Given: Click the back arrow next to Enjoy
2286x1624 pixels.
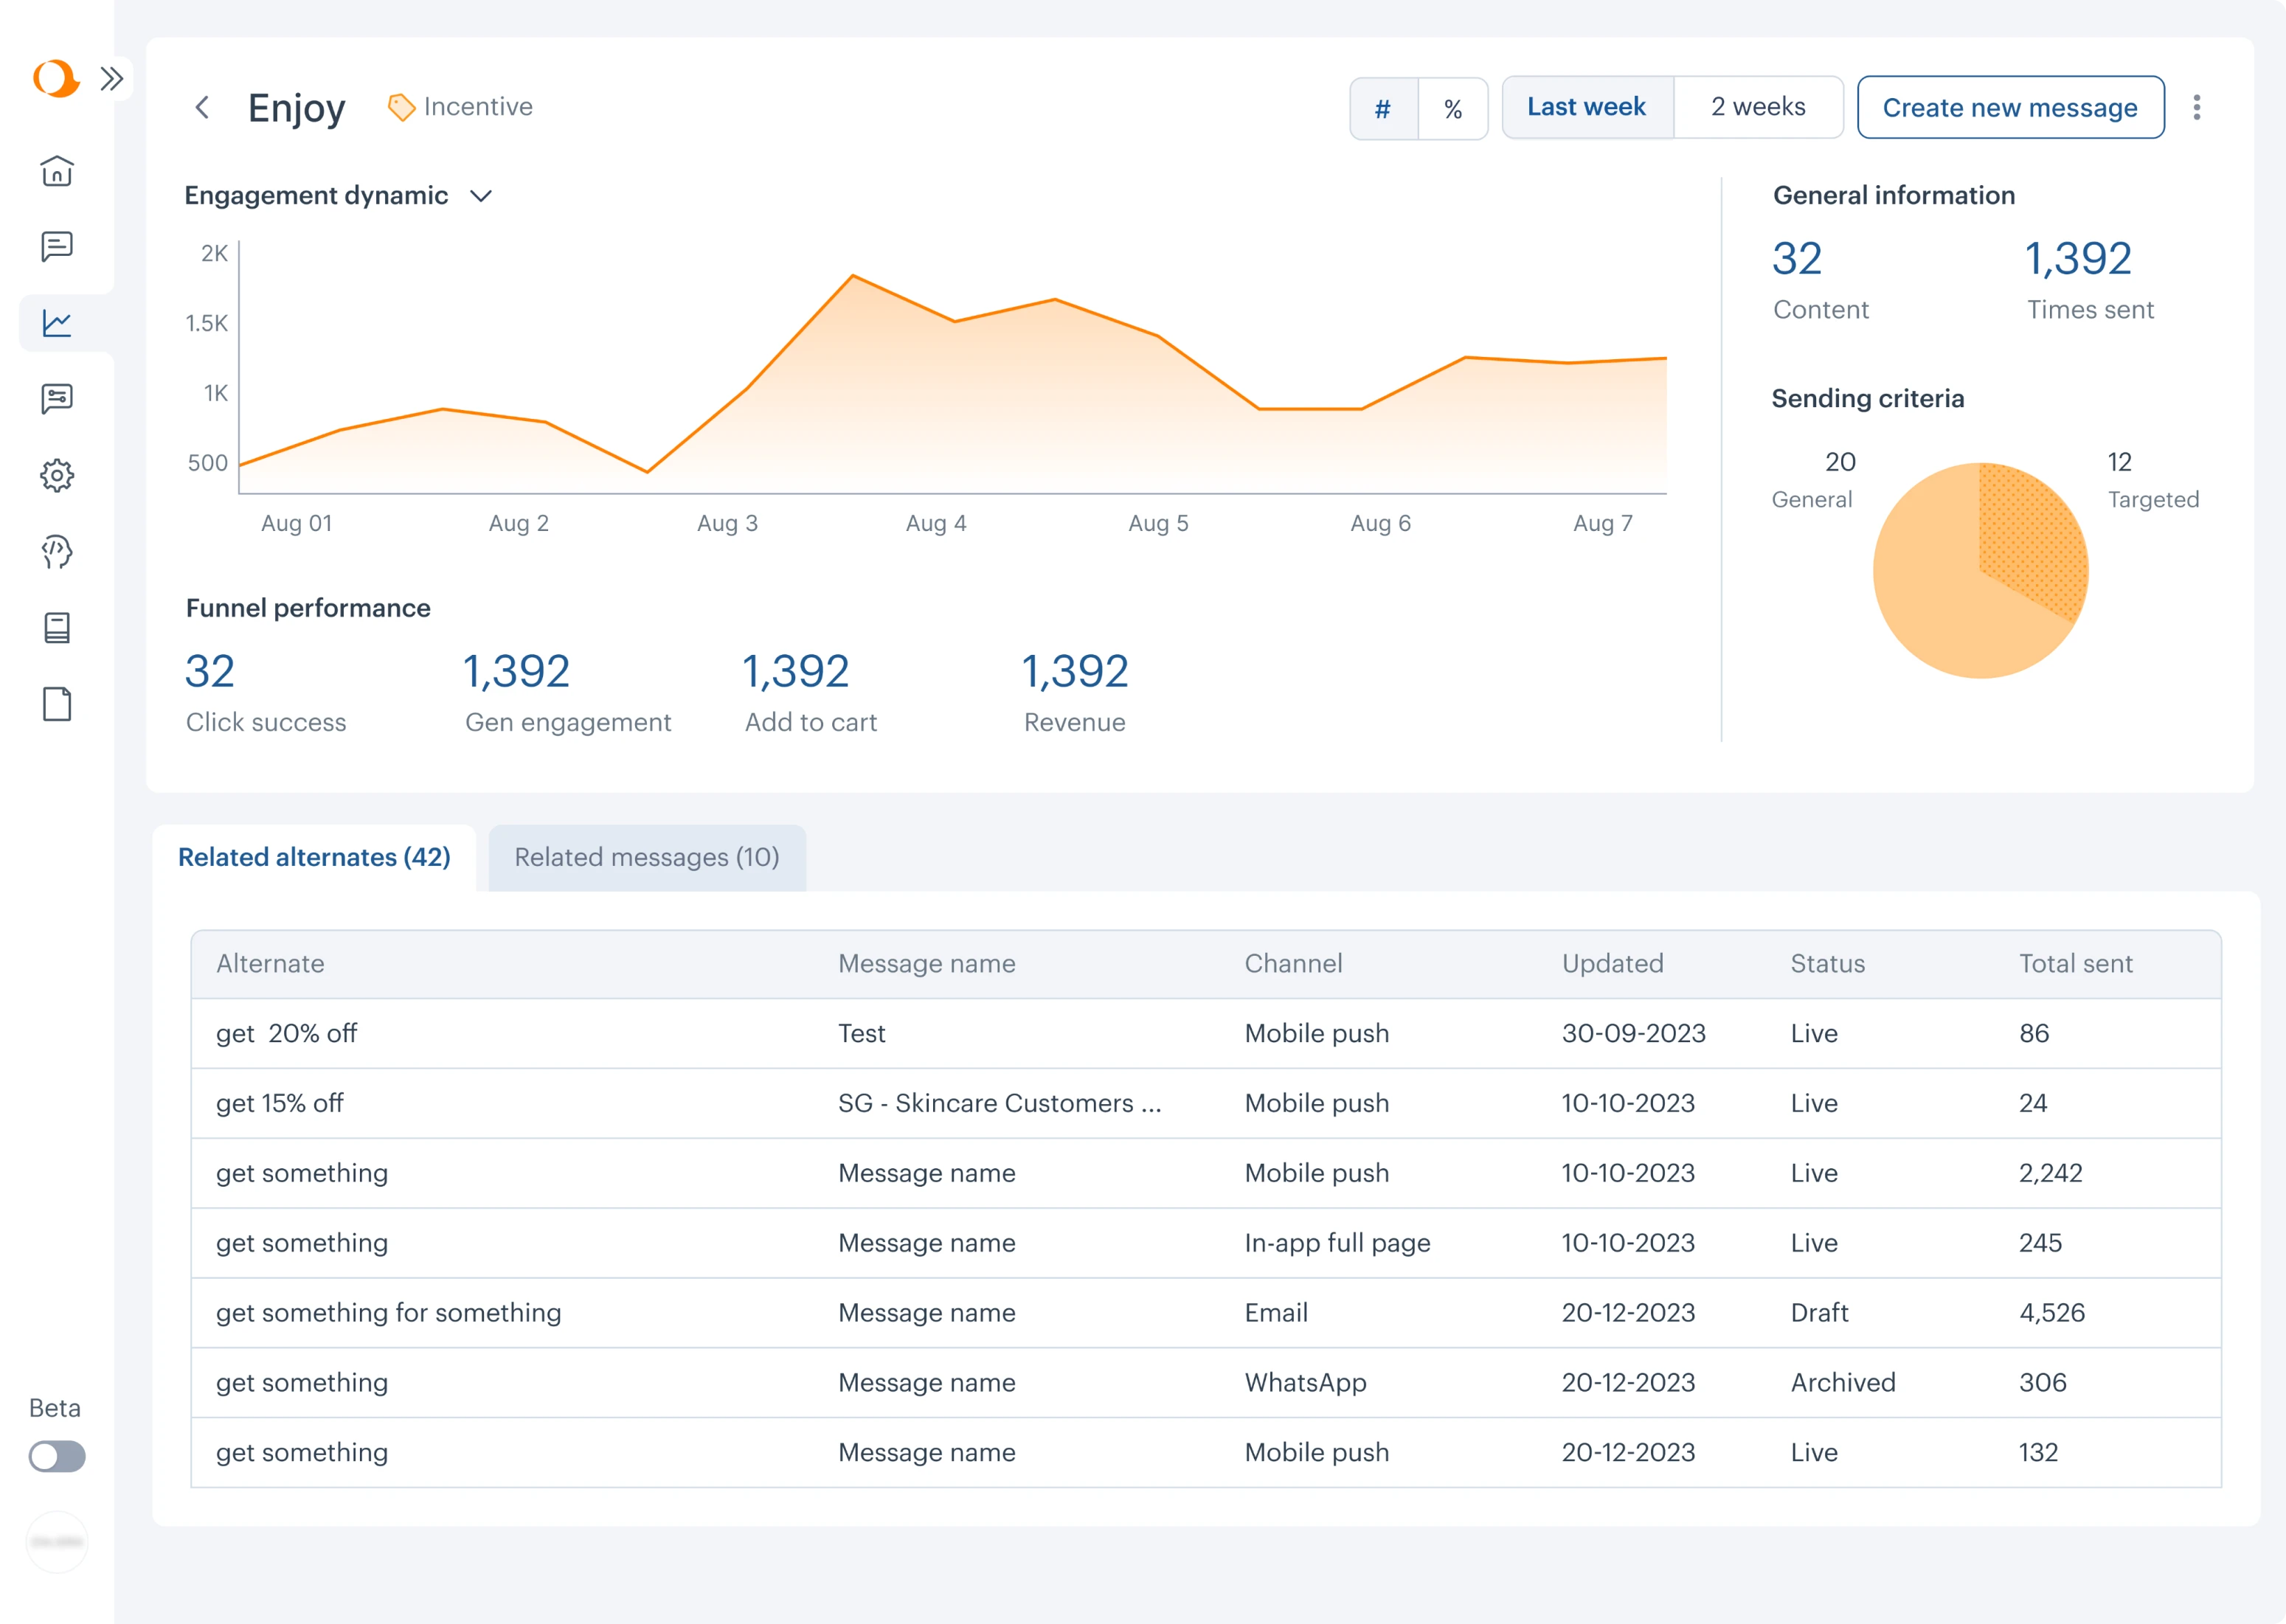Looking at the screenshot, I should (203, 107).
